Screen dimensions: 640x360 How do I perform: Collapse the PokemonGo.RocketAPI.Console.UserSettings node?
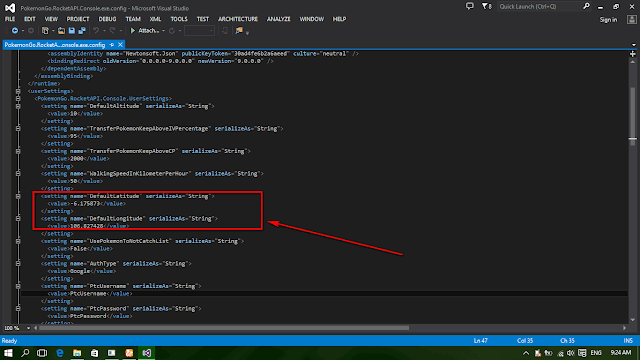coord(18,98)
